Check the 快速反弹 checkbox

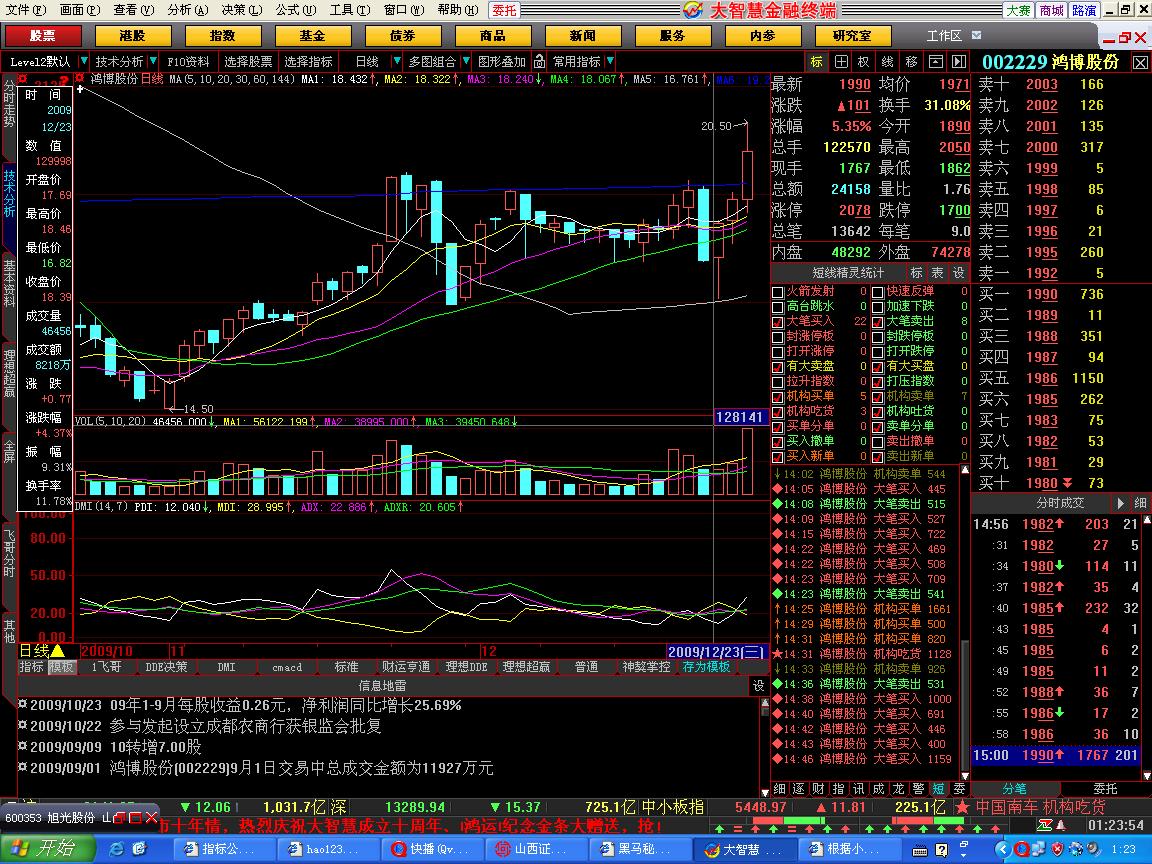coord(877,292)
